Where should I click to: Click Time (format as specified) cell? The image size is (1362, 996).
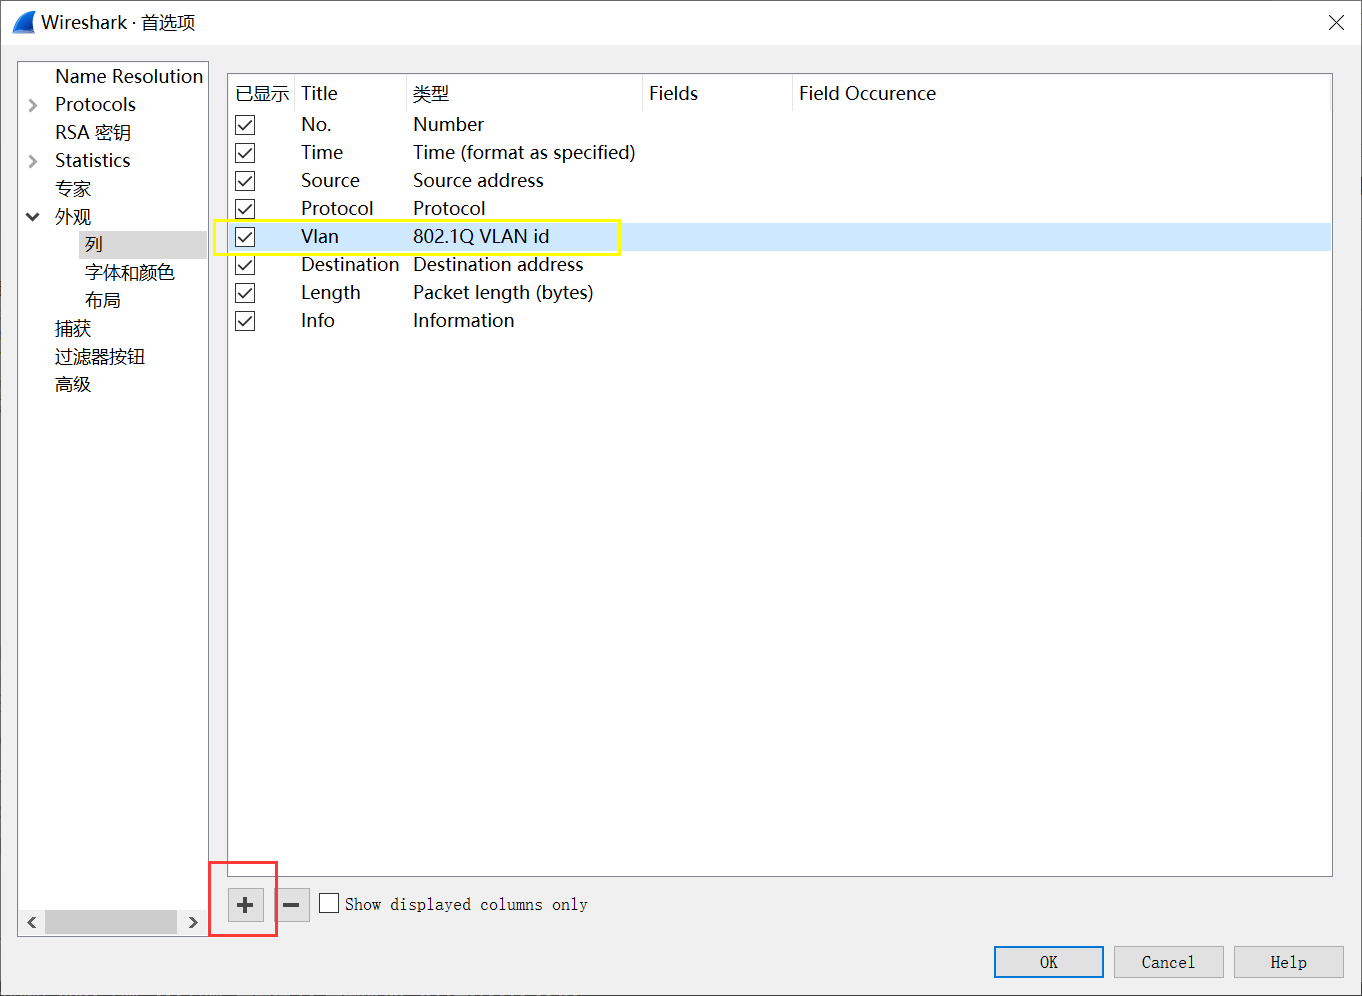click(x=524, y=152)
